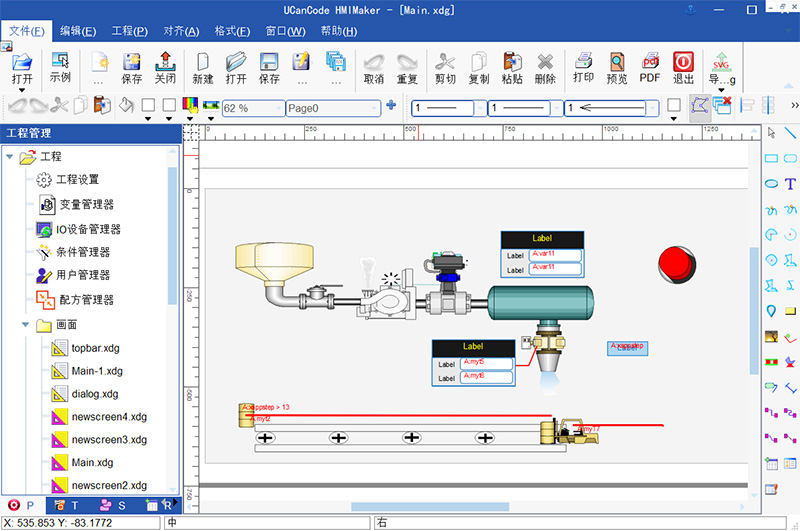800x531 pixels.
Task: Select the pointer arrow tool
Action: pyautogui.click(x=771, y=132)
